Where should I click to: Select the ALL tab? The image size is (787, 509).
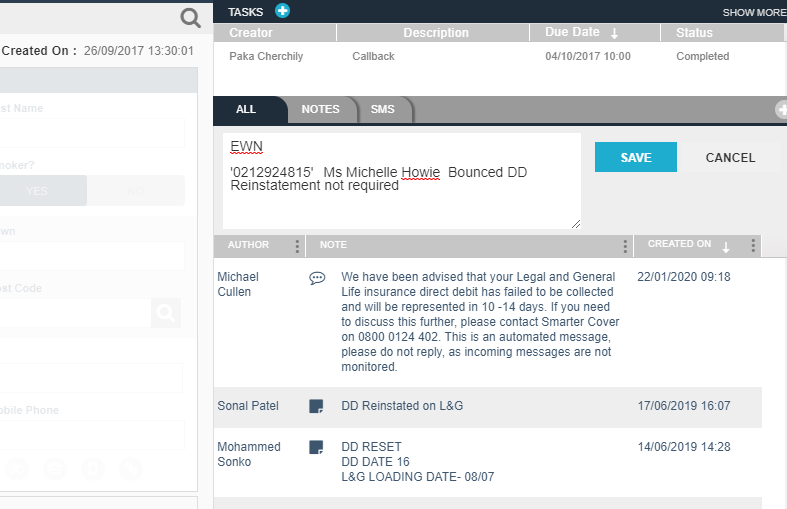point(246,110)
